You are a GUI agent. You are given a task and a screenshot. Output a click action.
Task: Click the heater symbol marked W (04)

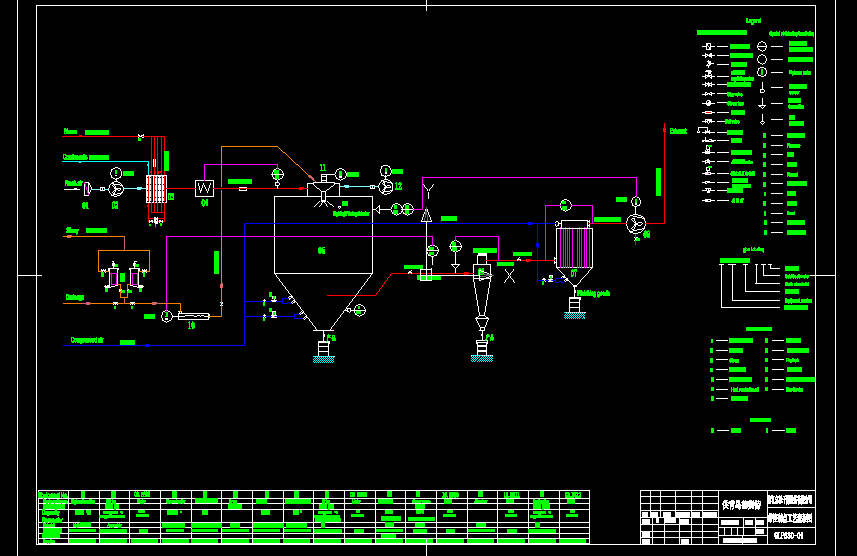(x=205, y=187)
